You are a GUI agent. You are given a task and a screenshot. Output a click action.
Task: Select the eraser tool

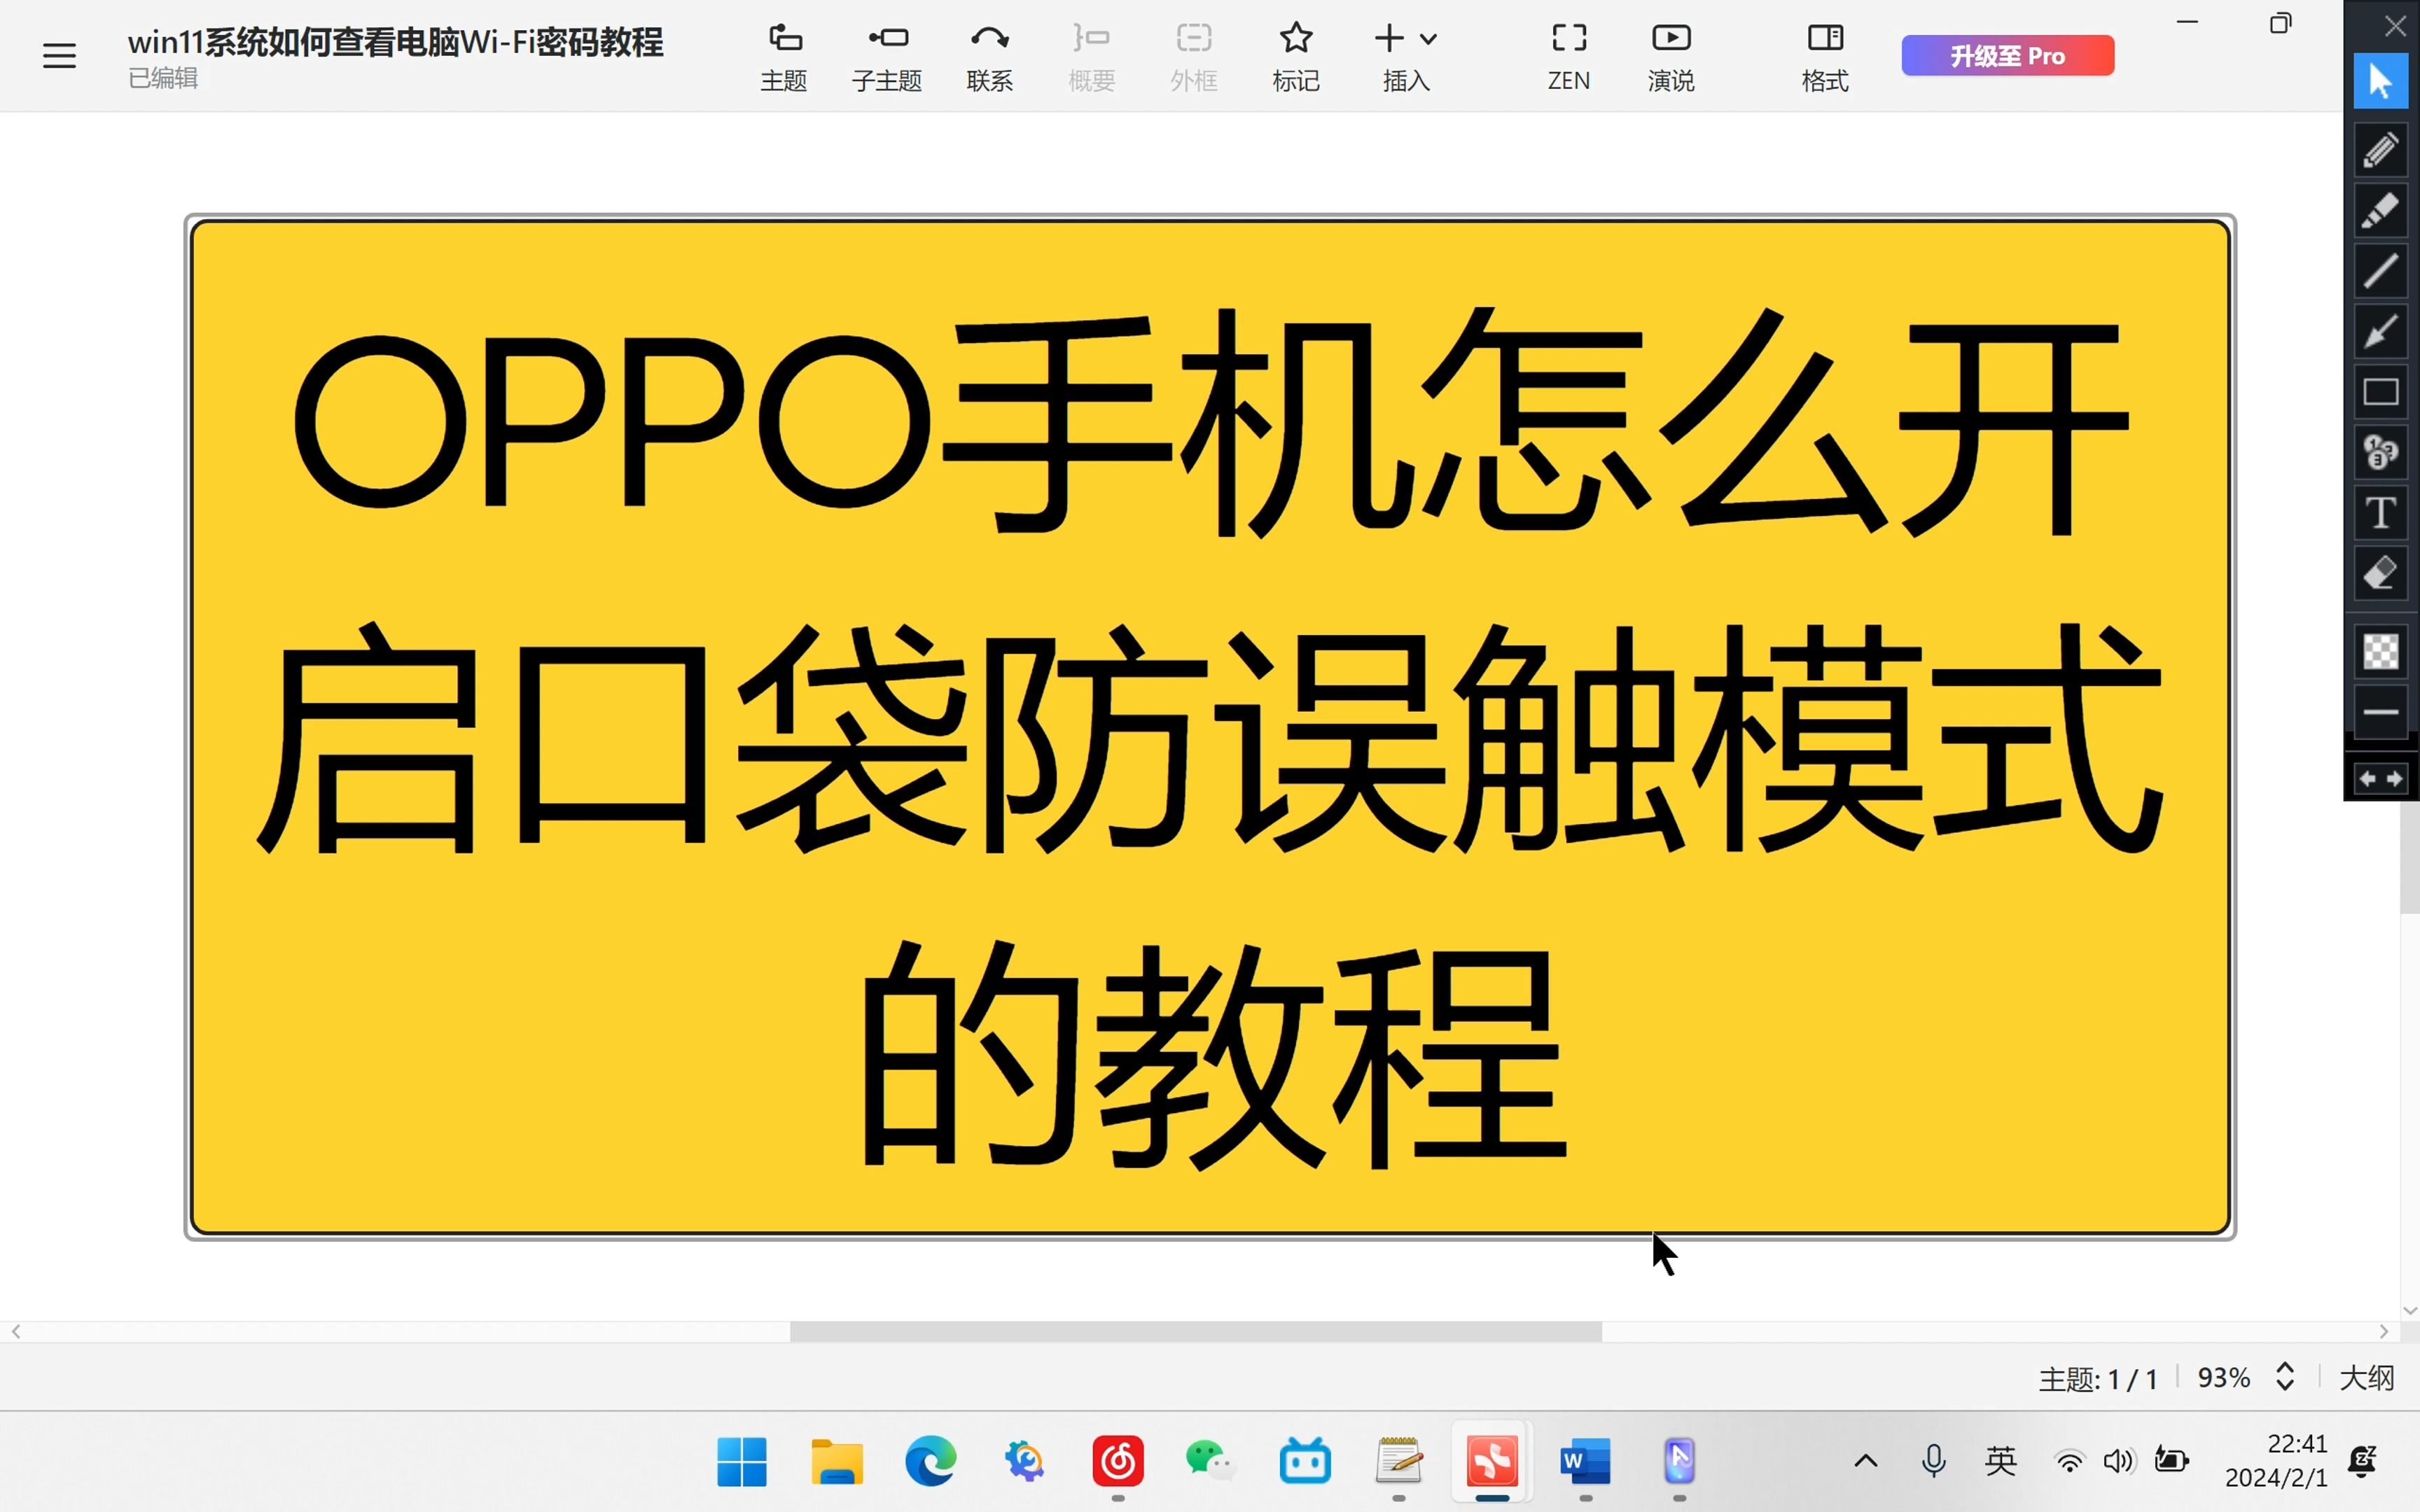(x=2380, y=574)
